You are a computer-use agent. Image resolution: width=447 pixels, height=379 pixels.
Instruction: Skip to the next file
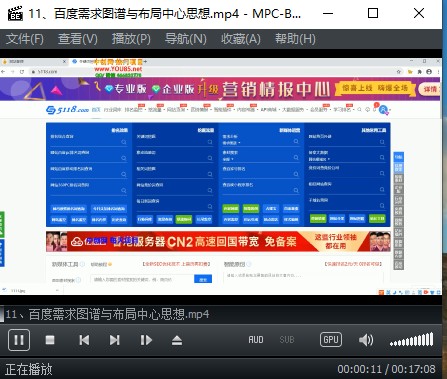pyautogui.click(x=115, y=340)
